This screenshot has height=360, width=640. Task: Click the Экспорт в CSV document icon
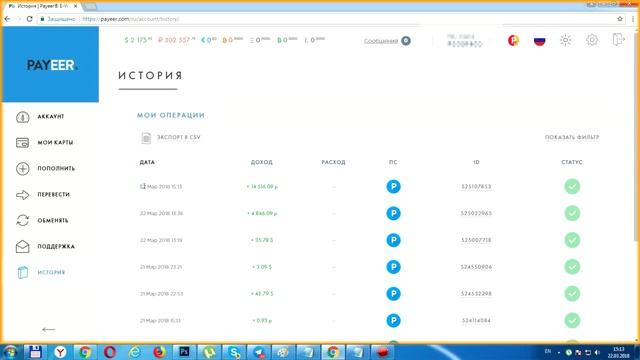pyautogui.click(x=146, y=138)
